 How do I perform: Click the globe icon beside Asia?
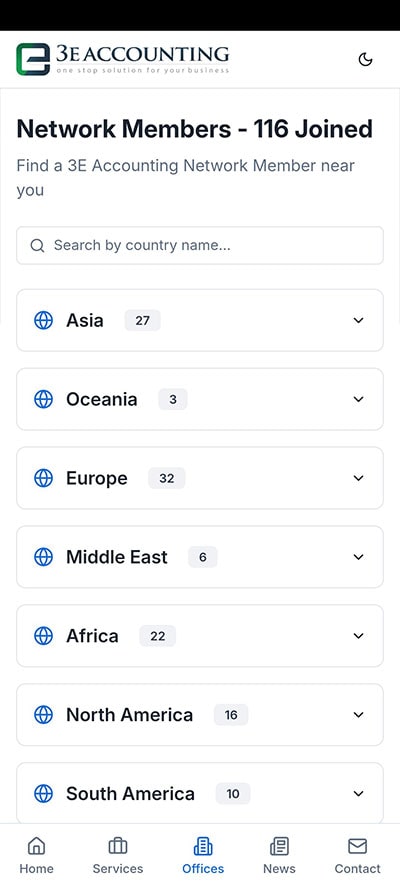click(x=44, y=320)
